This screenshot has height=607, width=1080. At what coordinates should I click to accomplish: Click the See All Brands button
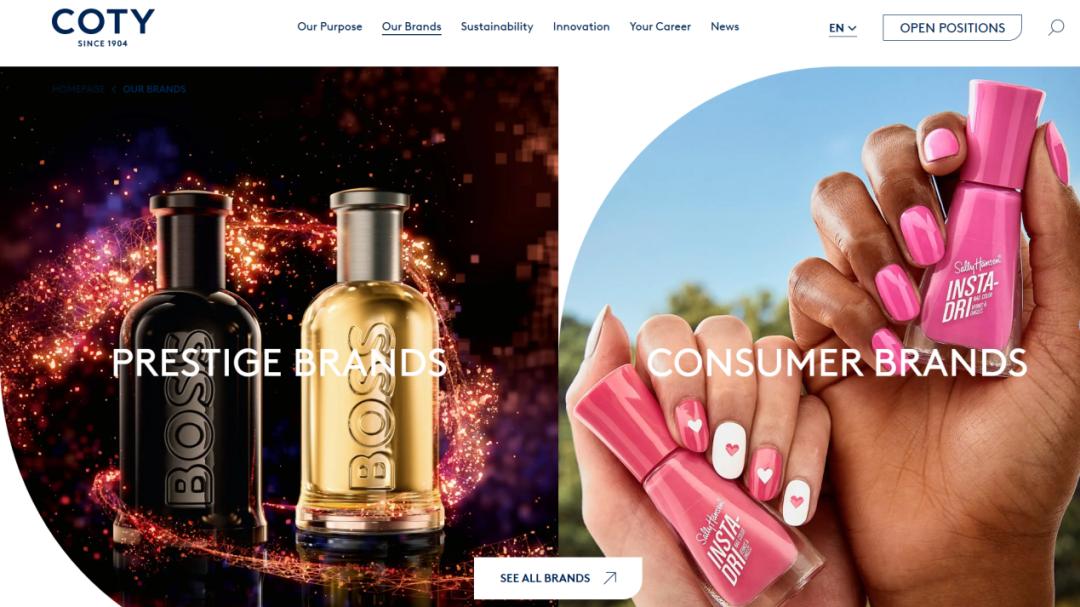click(x=558, y=578)
